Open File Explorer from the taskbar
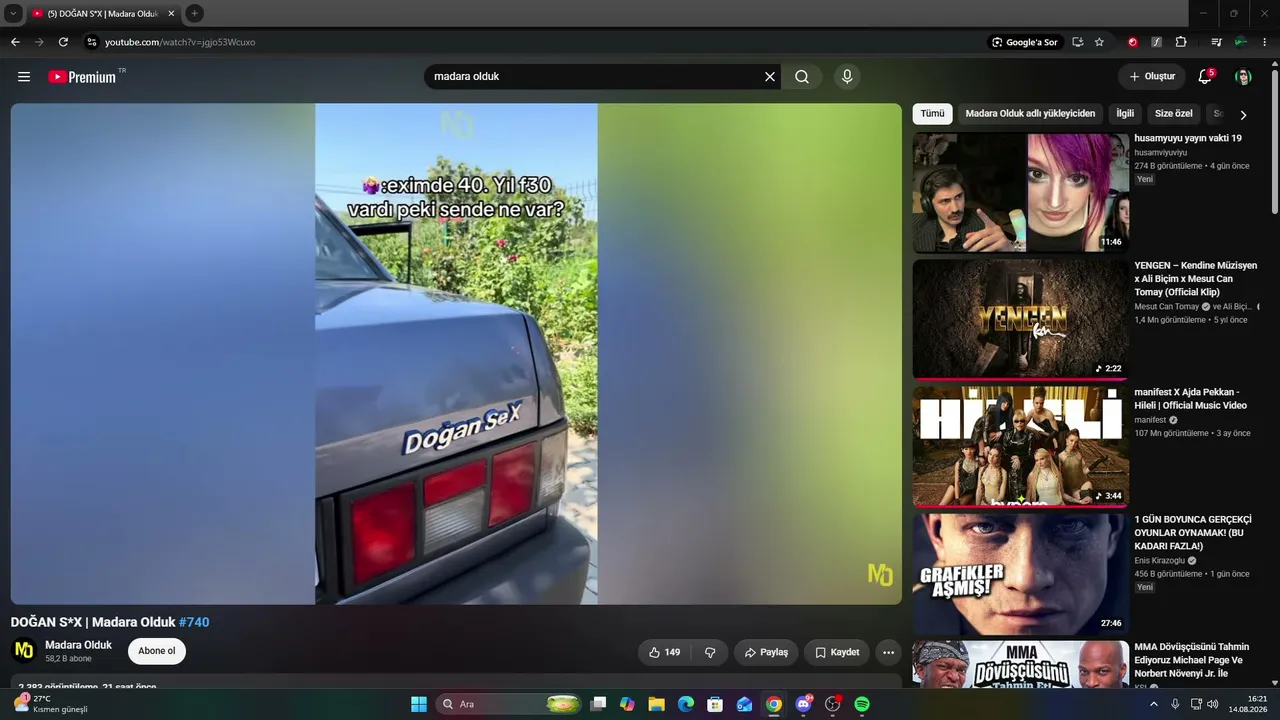1280x720 pixels. [656, 704]
